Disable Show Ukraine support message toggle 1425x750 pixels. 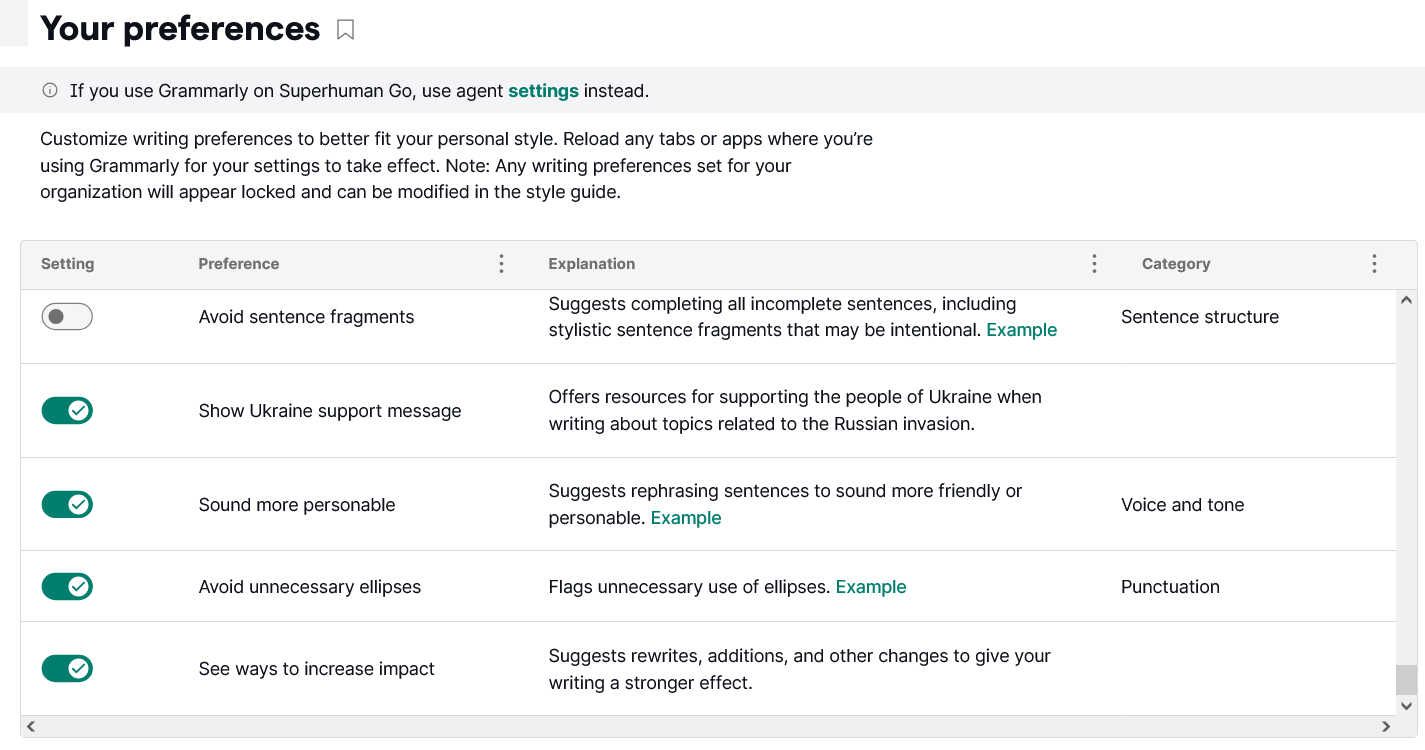pyautogui.click(x=67, y=410)
